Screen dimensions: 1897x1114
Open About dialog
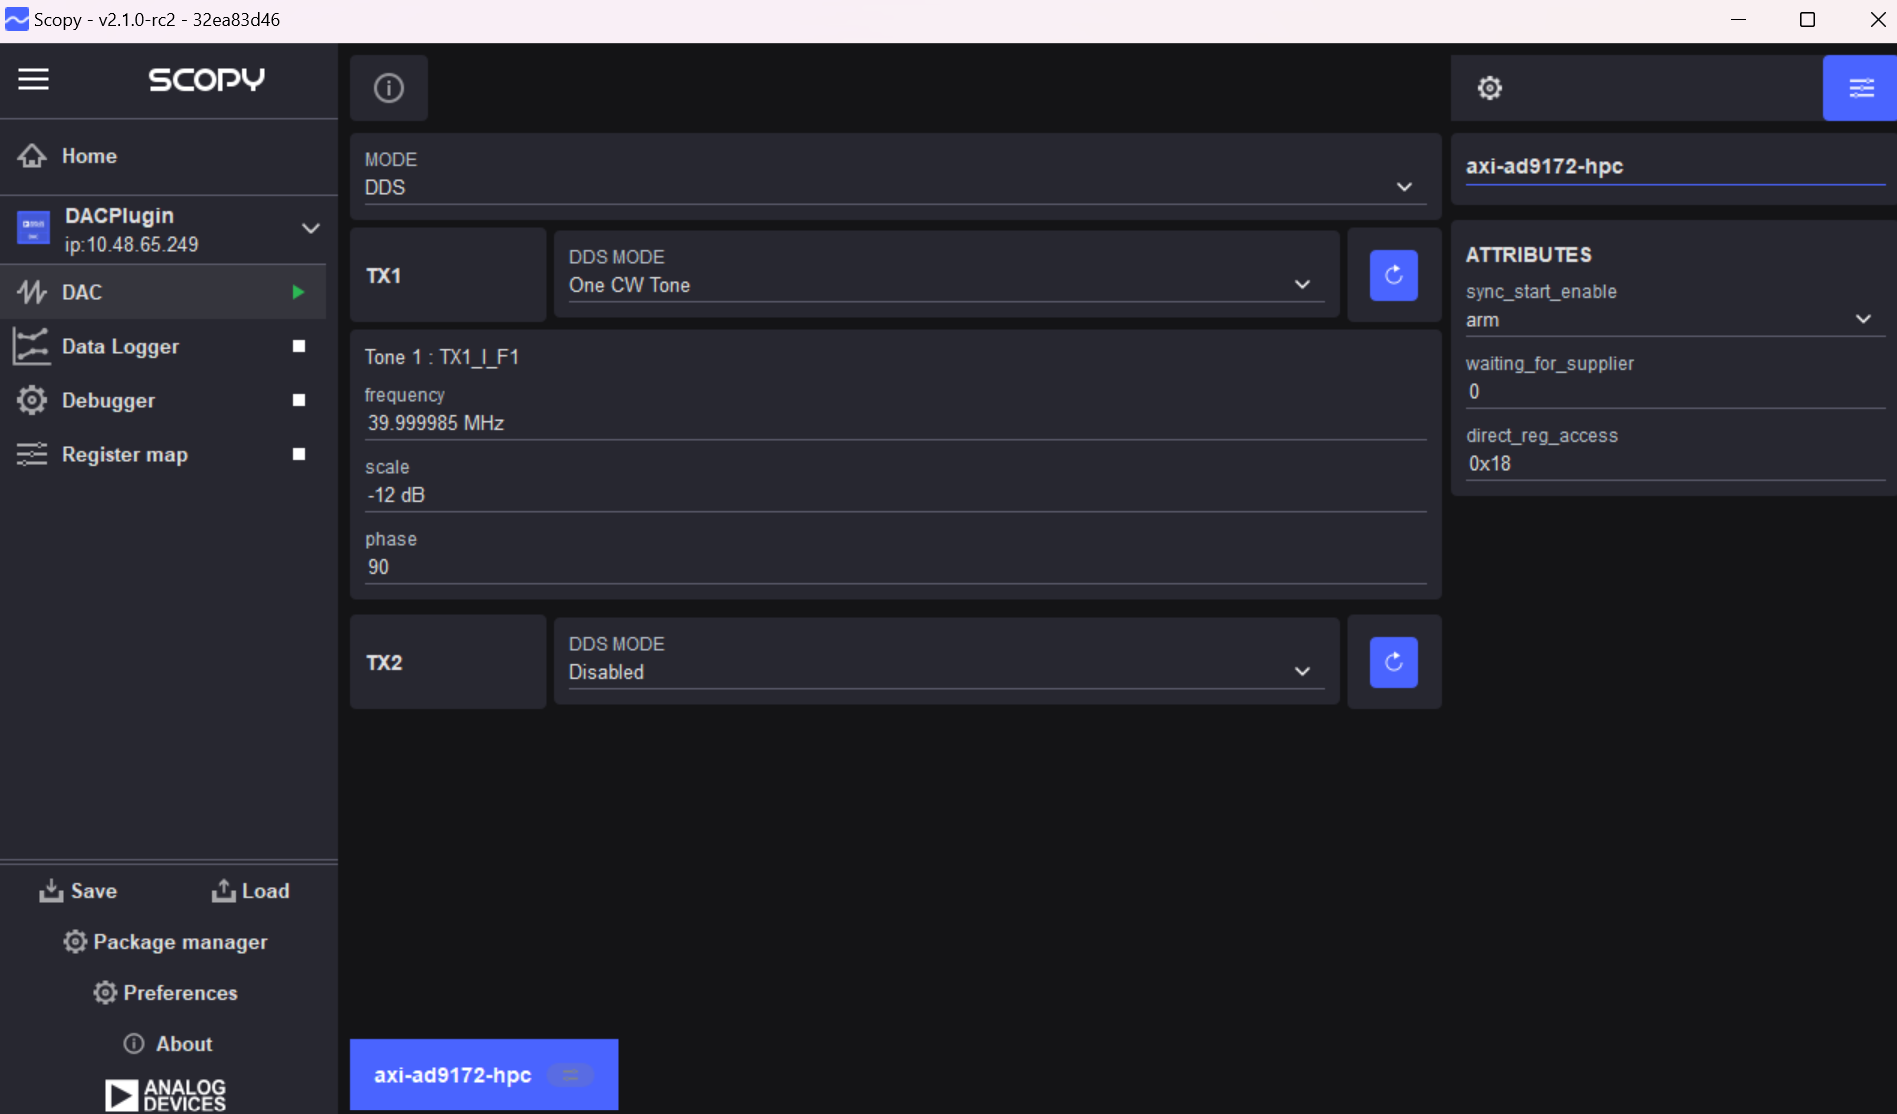(168, 1044)
